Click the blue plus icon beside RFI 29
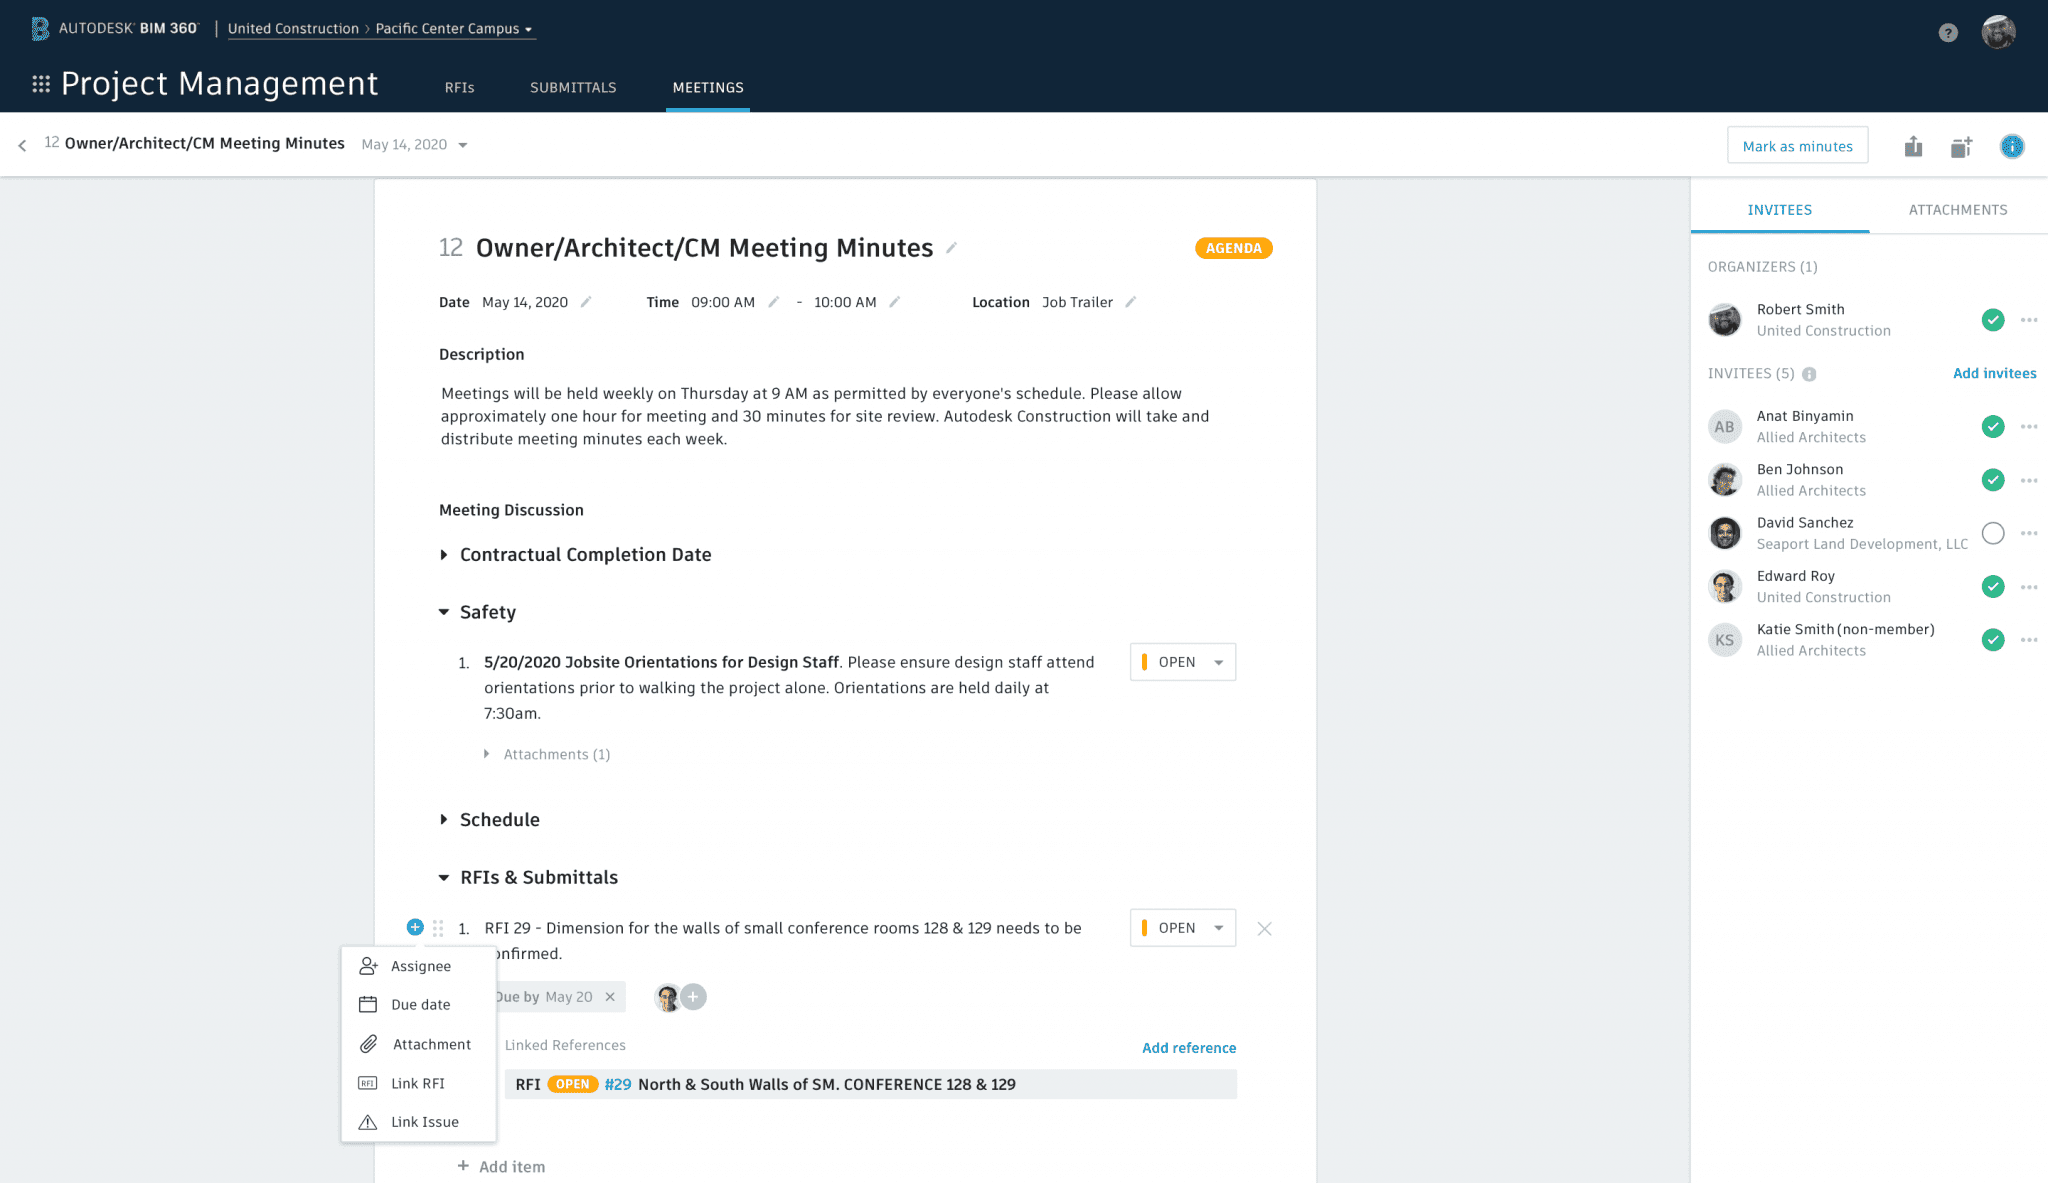 pos(415,927)
